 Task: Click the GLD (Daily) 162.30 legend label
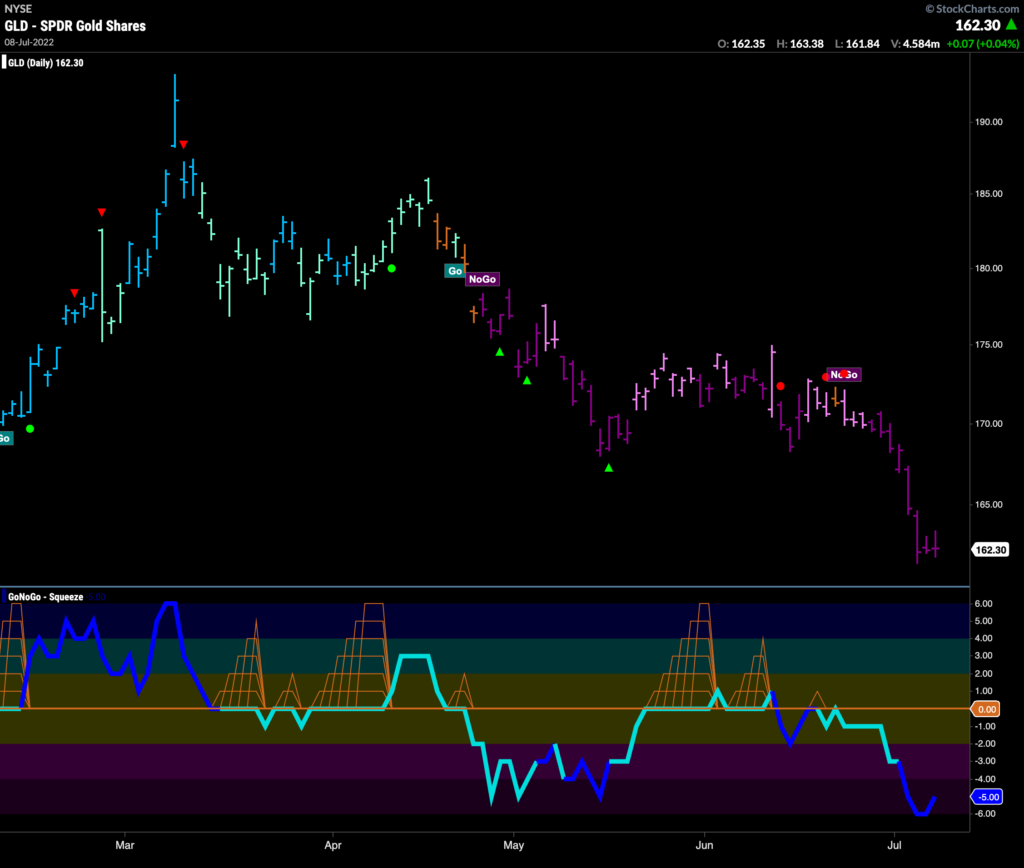point(46,63)
